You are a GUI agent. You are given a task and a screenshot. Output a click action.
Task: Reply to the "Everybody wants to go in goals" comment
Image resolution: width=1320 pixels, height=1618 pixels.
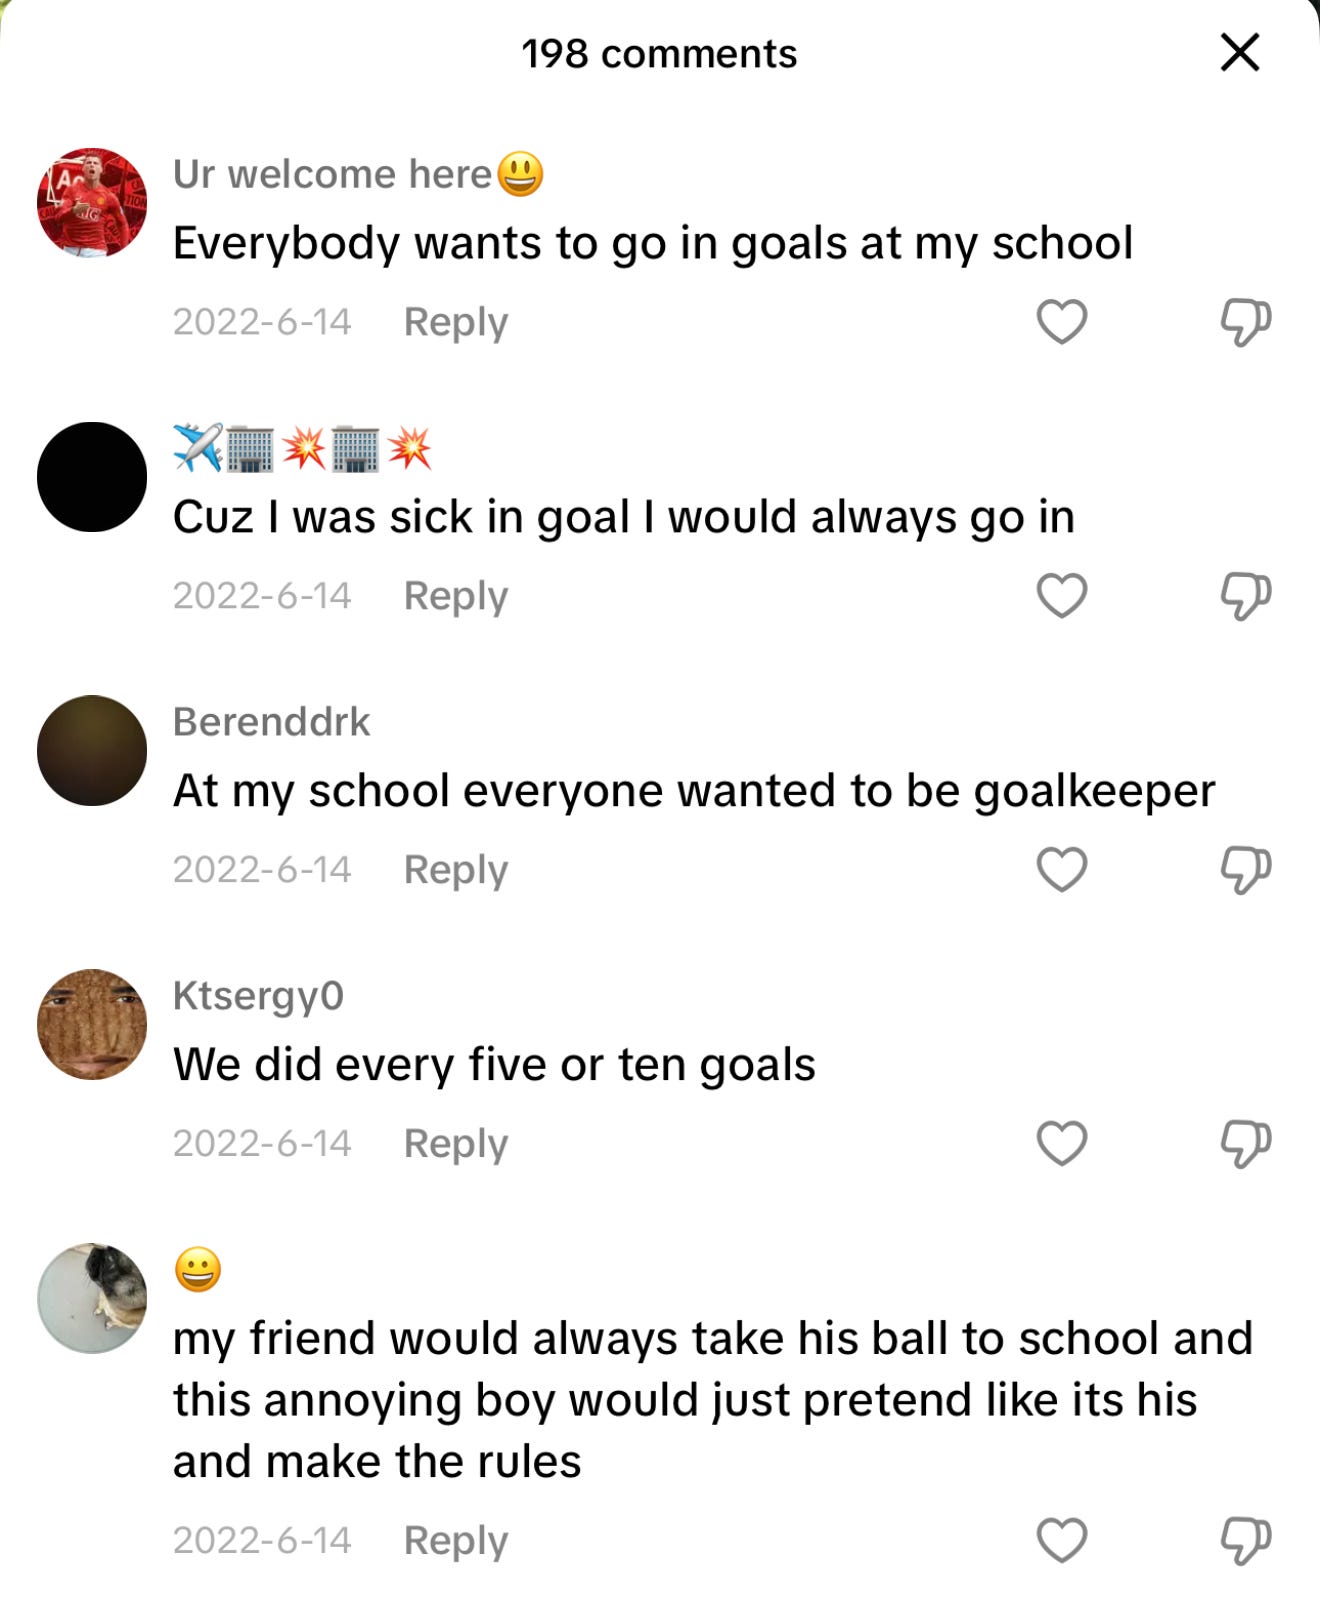pos(456,322)
